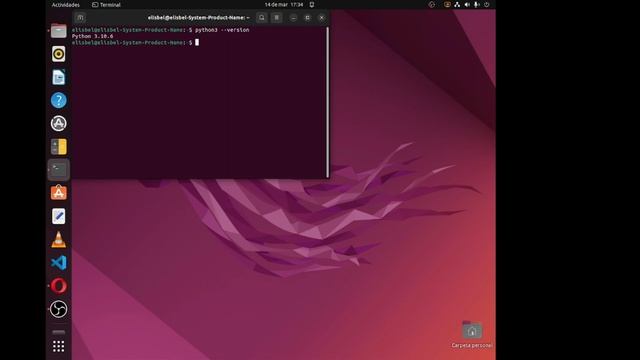Image resolution: width=640 pixels, height=360 pixels.
Task: Open the Help app in the dock
Action: coord(58,100)
